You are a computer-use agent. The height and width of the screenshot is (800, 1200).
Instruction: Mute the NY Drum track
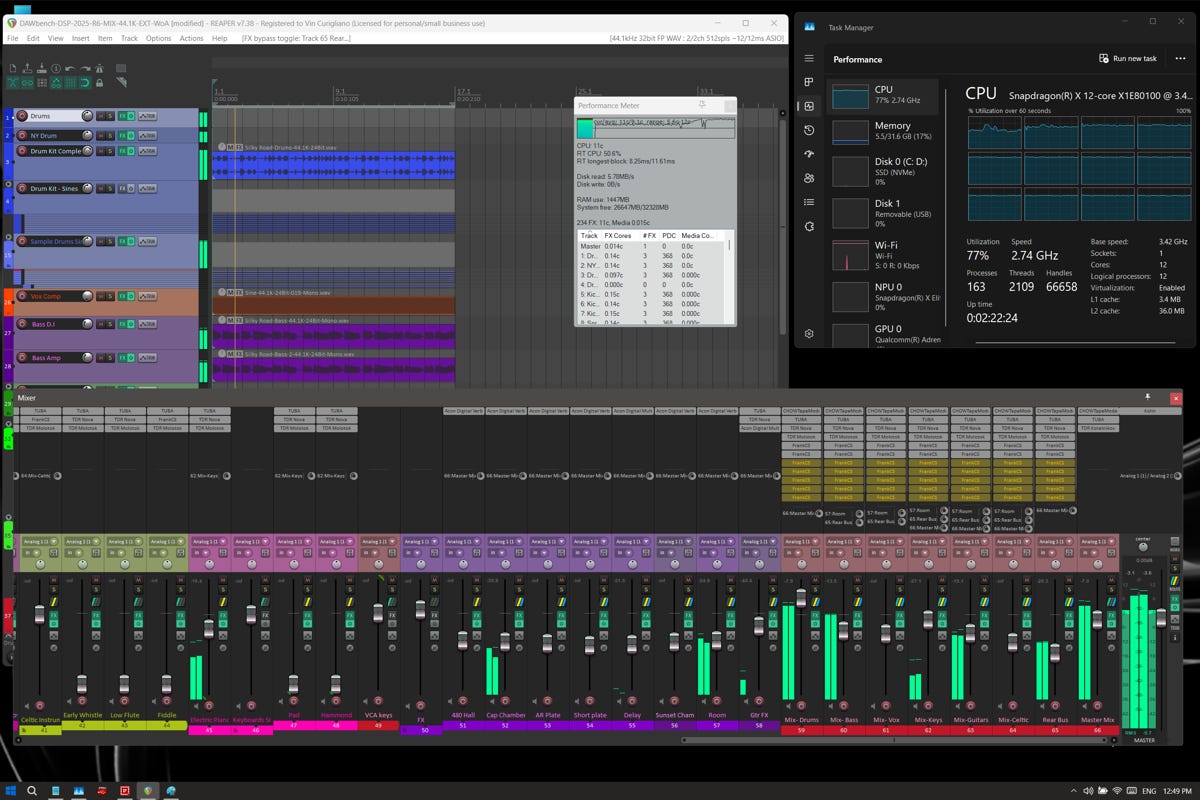(x=100, y=135)
